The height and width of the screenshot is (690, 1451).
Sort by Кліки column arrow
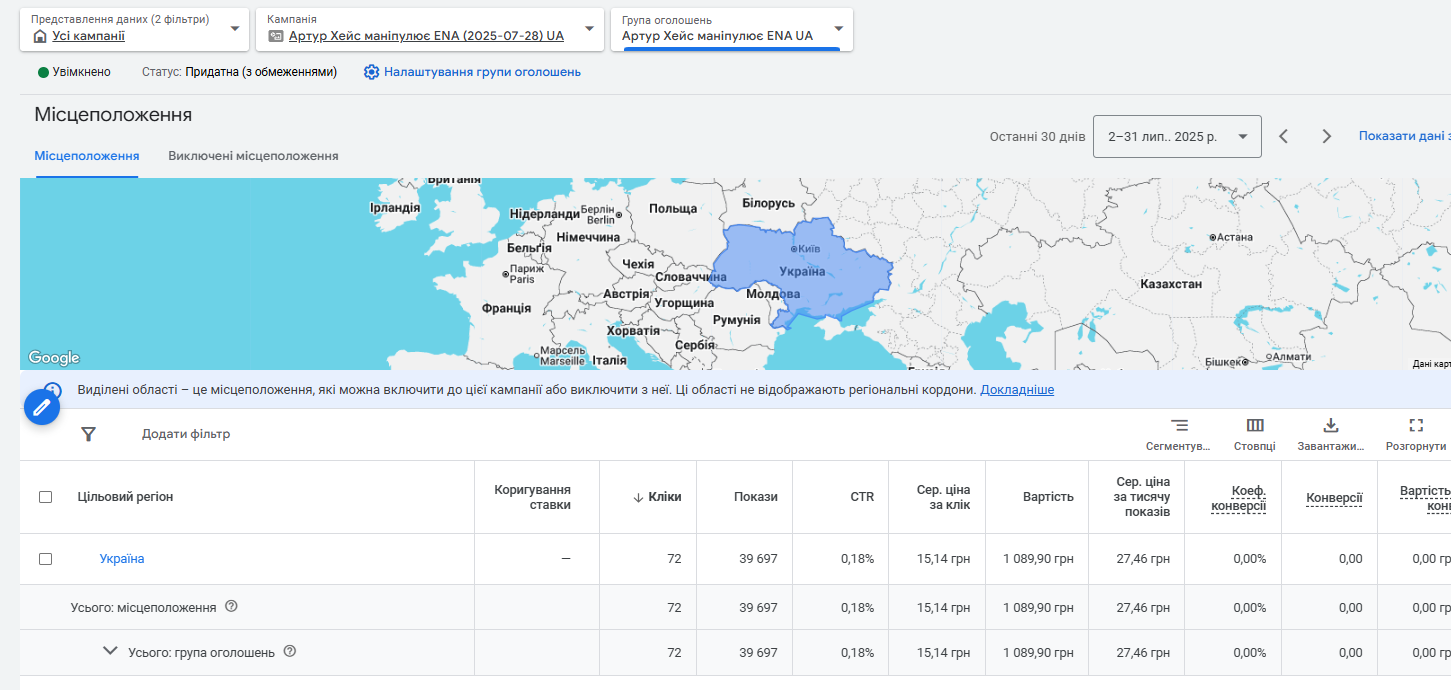pyautogui.click(x=638, y=497)
